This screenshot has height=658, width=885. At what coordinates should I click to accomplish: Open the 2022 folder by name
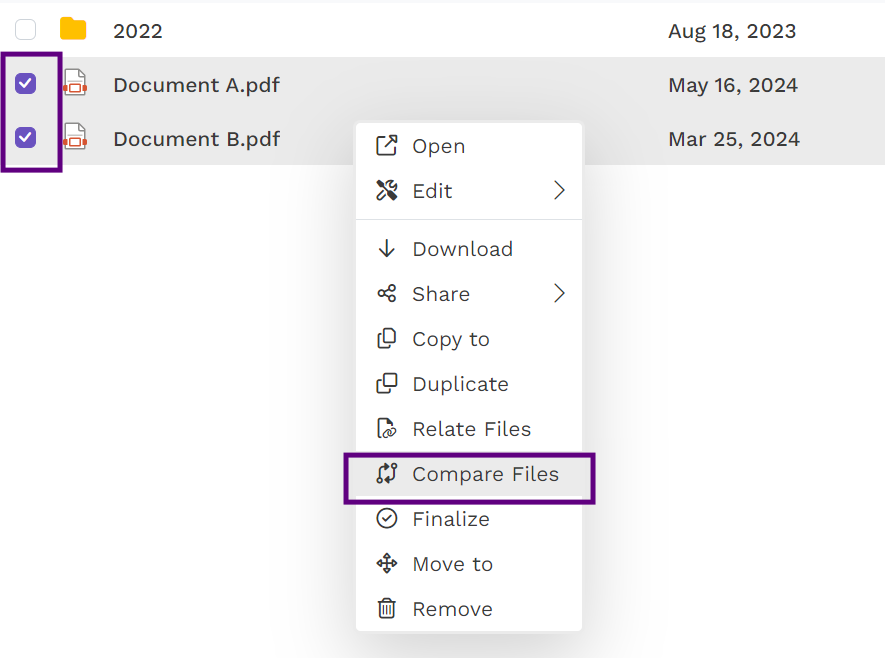(x=138, y=31)
